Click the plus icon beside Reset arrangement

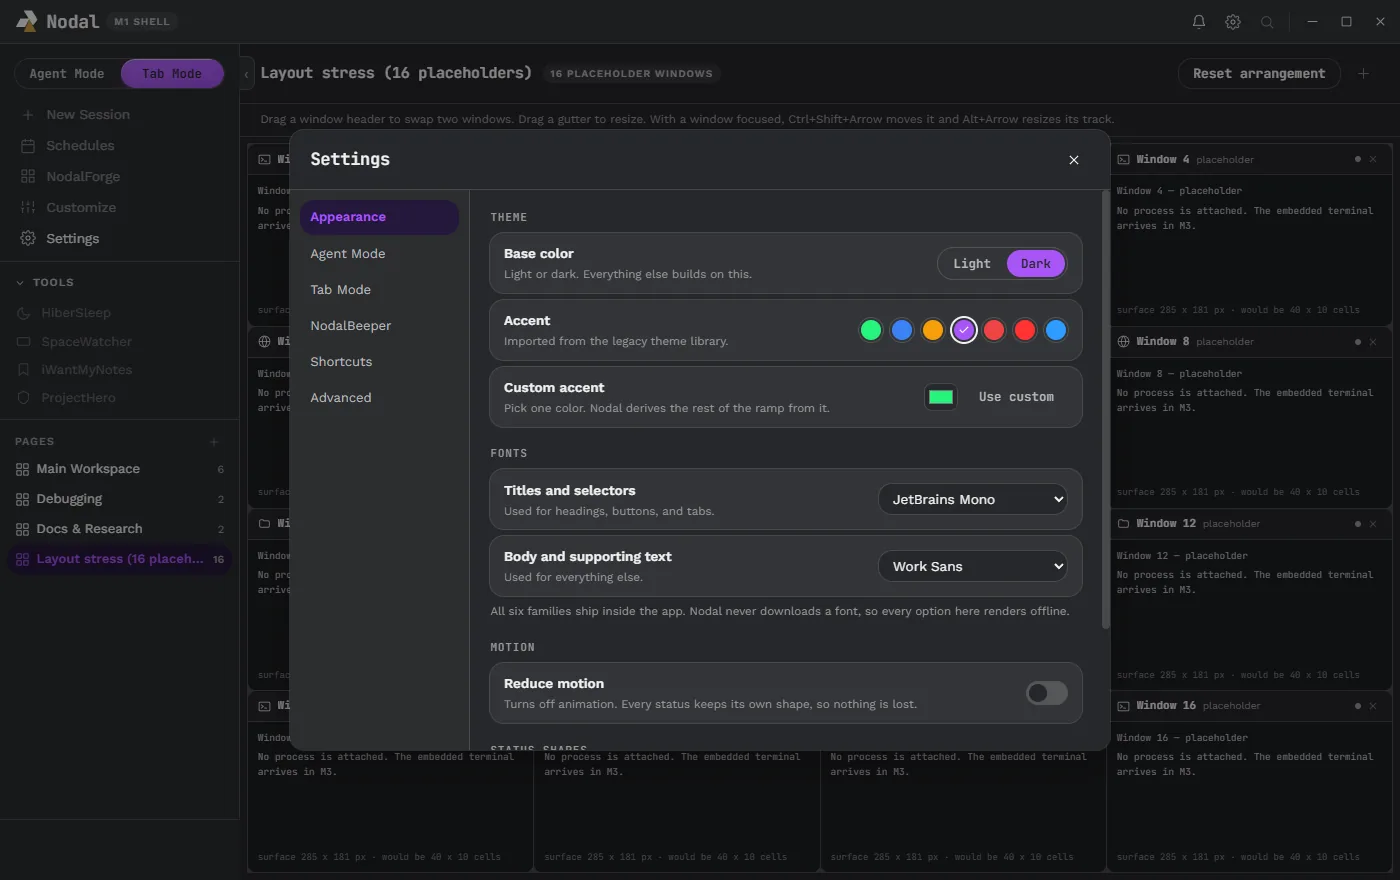(x=1363, y=73)
